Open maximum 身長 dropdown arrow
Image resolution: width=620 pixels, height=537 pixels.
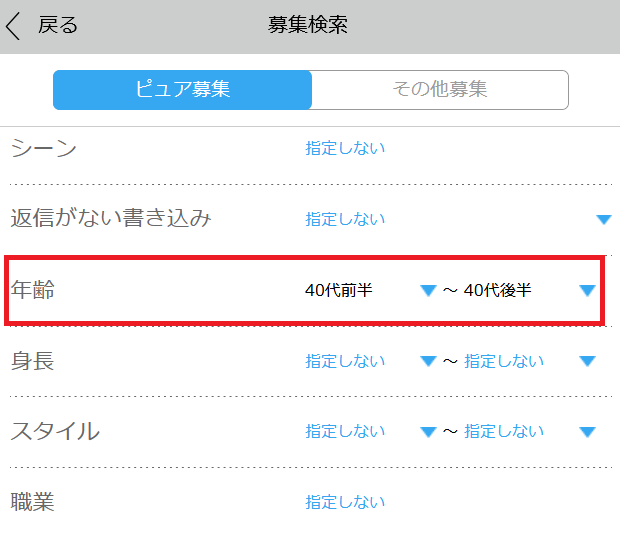click(587, 361)
